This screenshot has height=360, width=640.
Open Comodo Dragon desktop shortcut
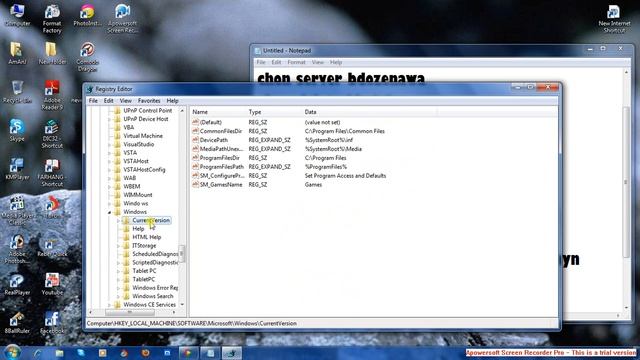(87, 56)
